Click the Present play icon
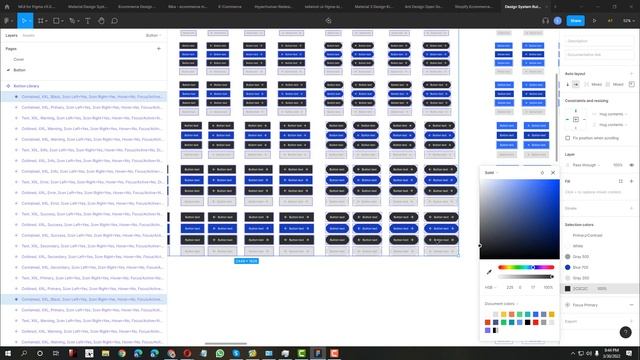The height and width of the screenshot is (360, 640). click(x=594, y=20)
